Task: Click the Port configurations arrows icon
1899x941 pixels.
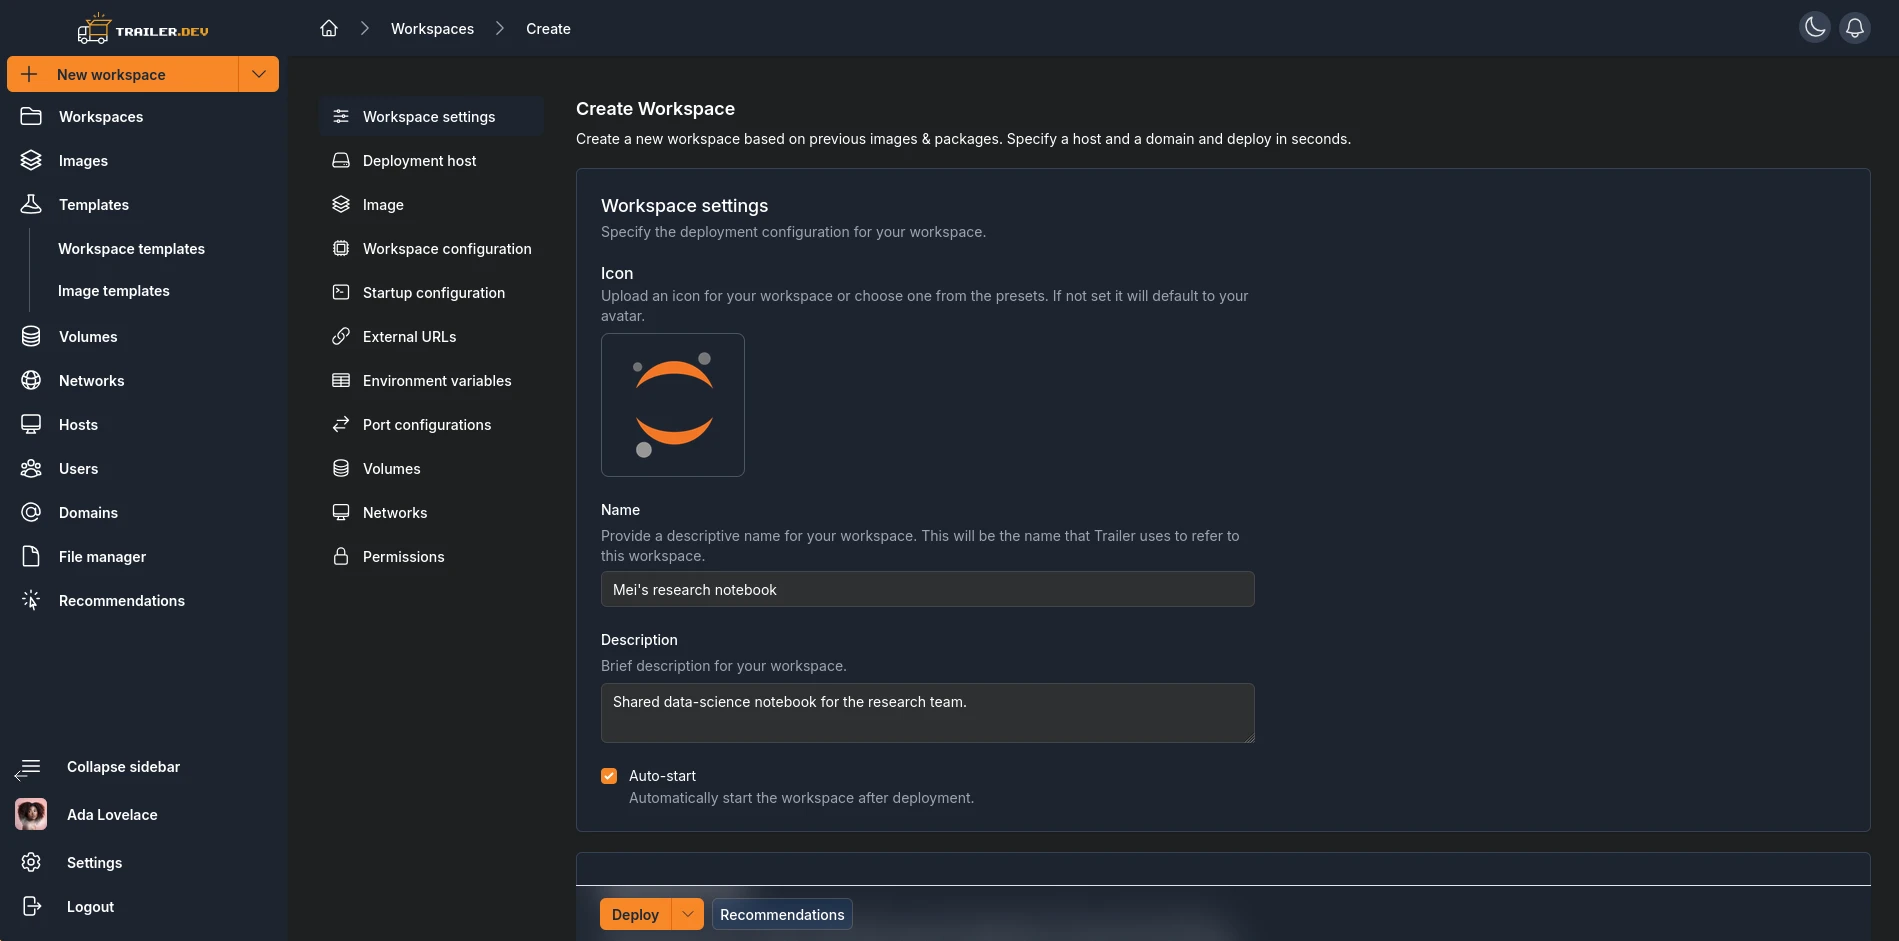Action: click(x=341, y=424)
